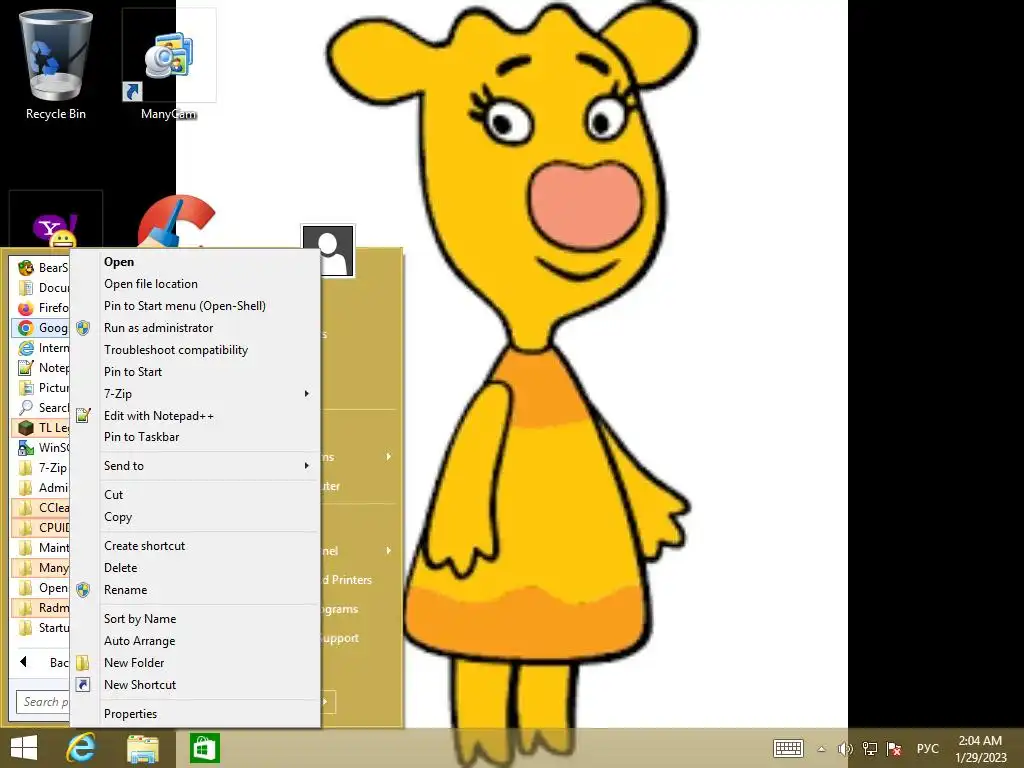Click the 7-Zip folder icon in list

(x=26, y=468)
